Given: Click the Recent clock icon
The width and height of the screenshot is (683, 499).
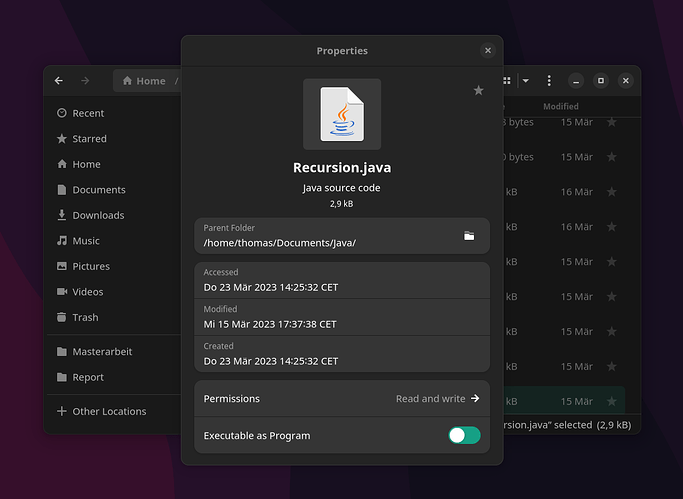Looking at the screenshot, I should click(x=62, y=113).
